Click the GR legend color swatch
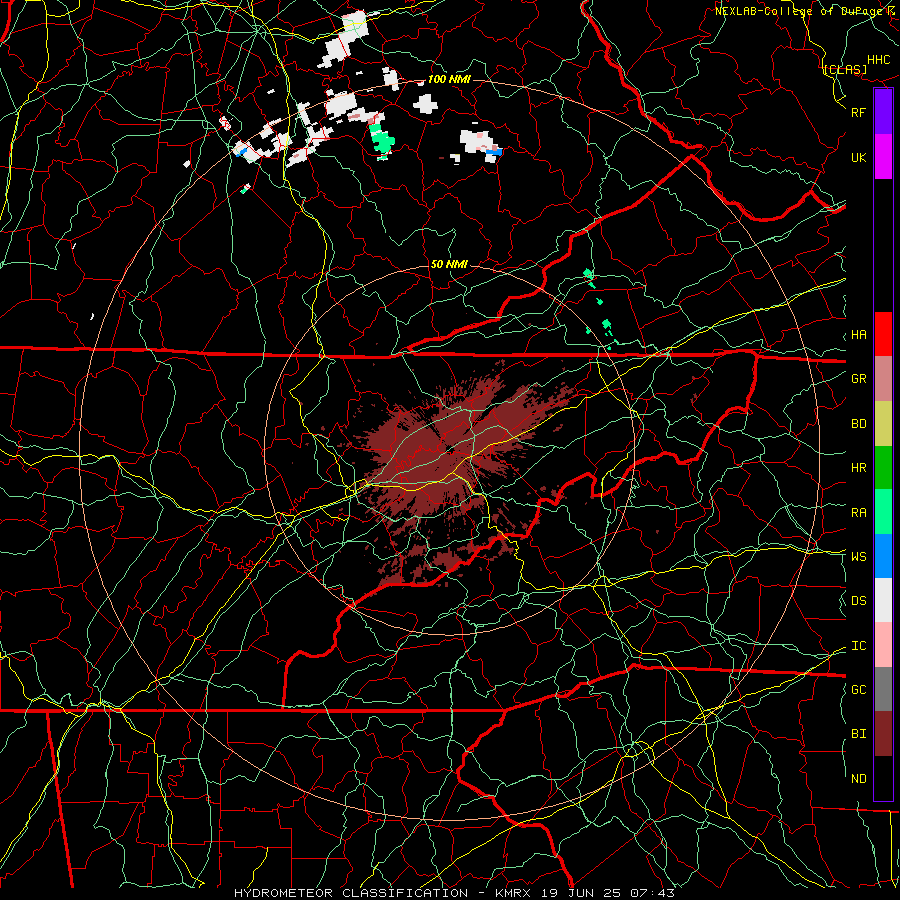 pyautogui.click(x=883, y=379)
